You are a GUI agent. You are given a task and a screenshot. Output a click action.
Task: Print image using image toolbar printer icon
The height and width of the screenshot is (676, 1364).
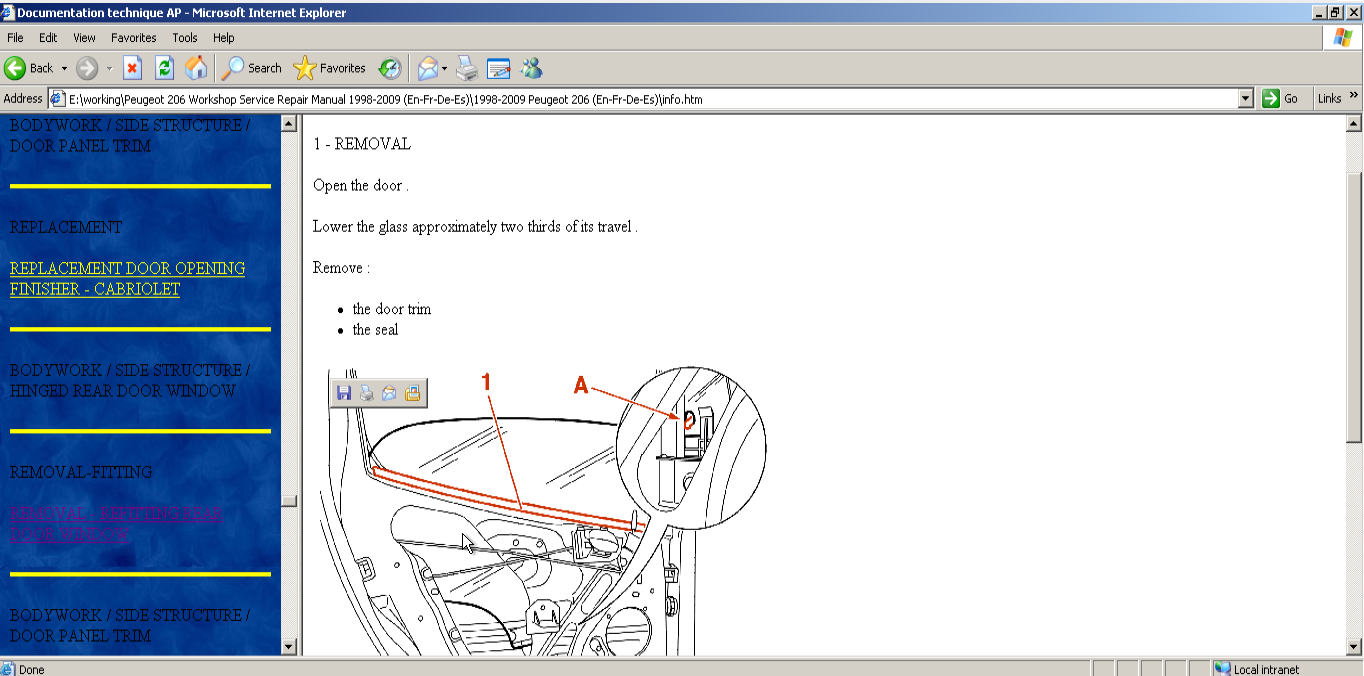point(367,393)
